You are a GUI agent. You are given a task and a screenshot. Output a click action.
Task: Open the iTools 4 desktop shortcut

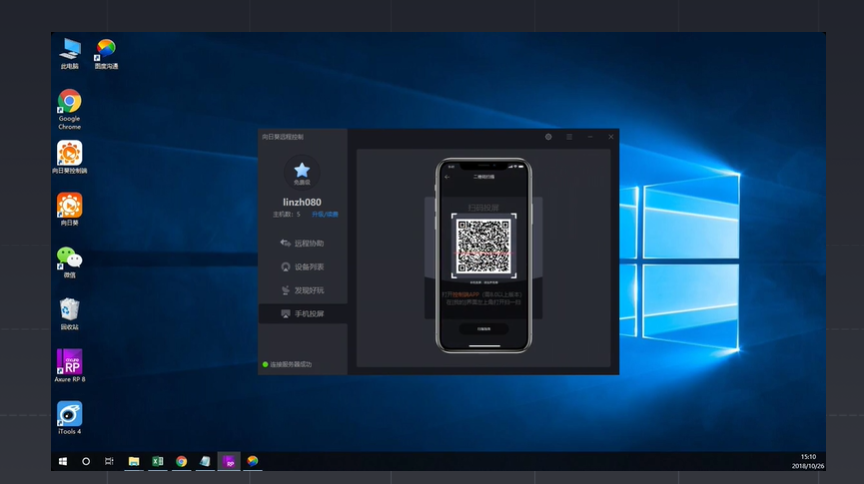(x=69, y=418)
